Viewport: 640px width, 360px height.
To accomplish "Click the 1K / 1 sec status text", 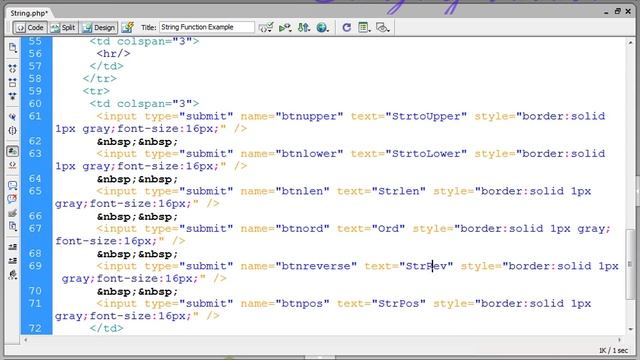I will coord(613,351).
